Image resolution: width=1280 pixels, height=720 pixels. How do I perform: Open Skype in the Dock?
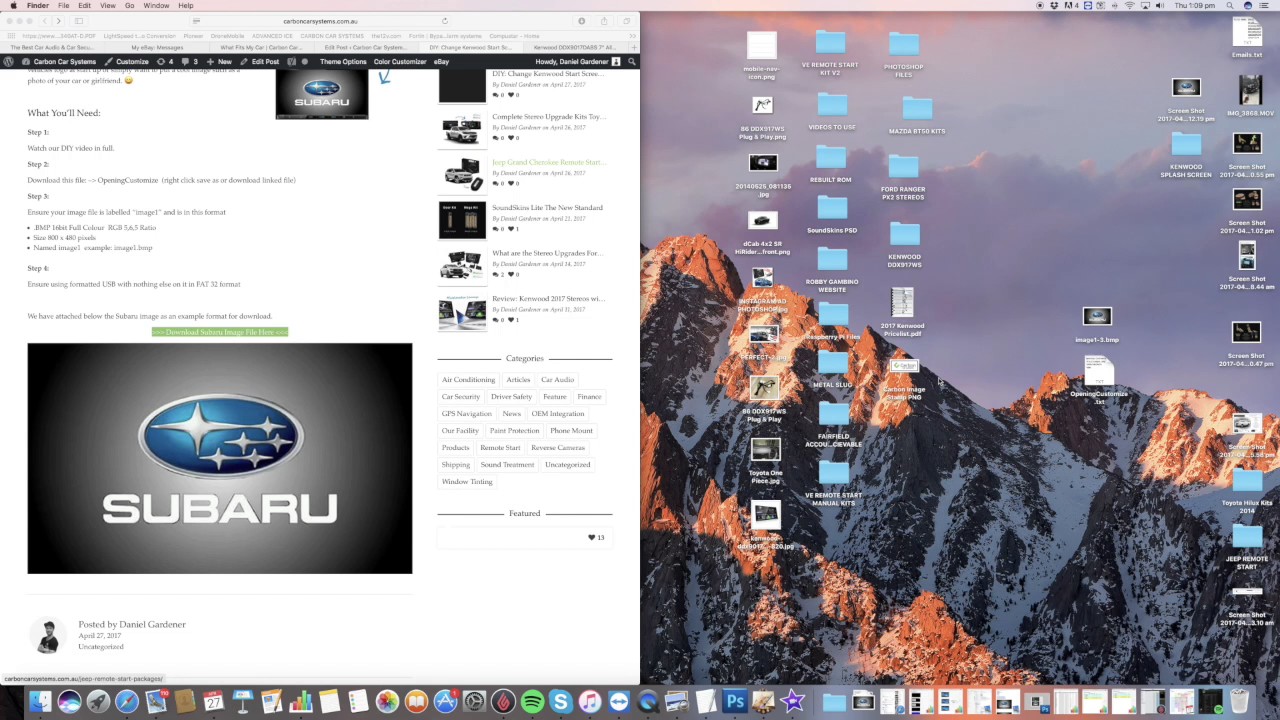[561, 702]
